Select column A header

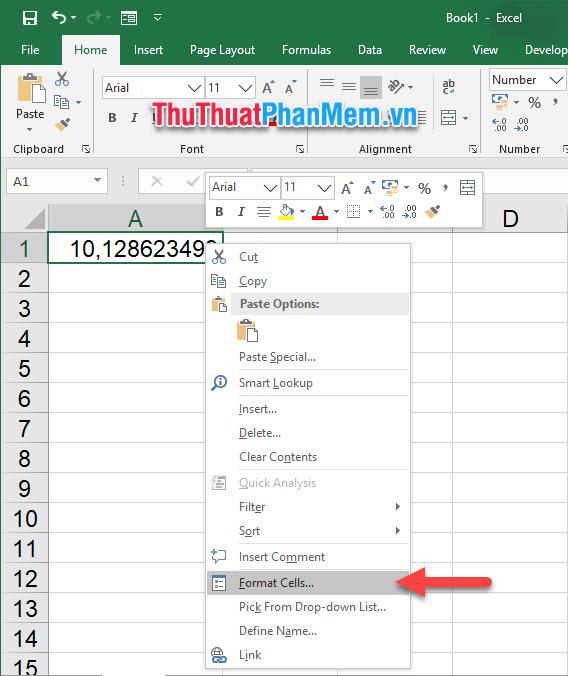[135, 219]
